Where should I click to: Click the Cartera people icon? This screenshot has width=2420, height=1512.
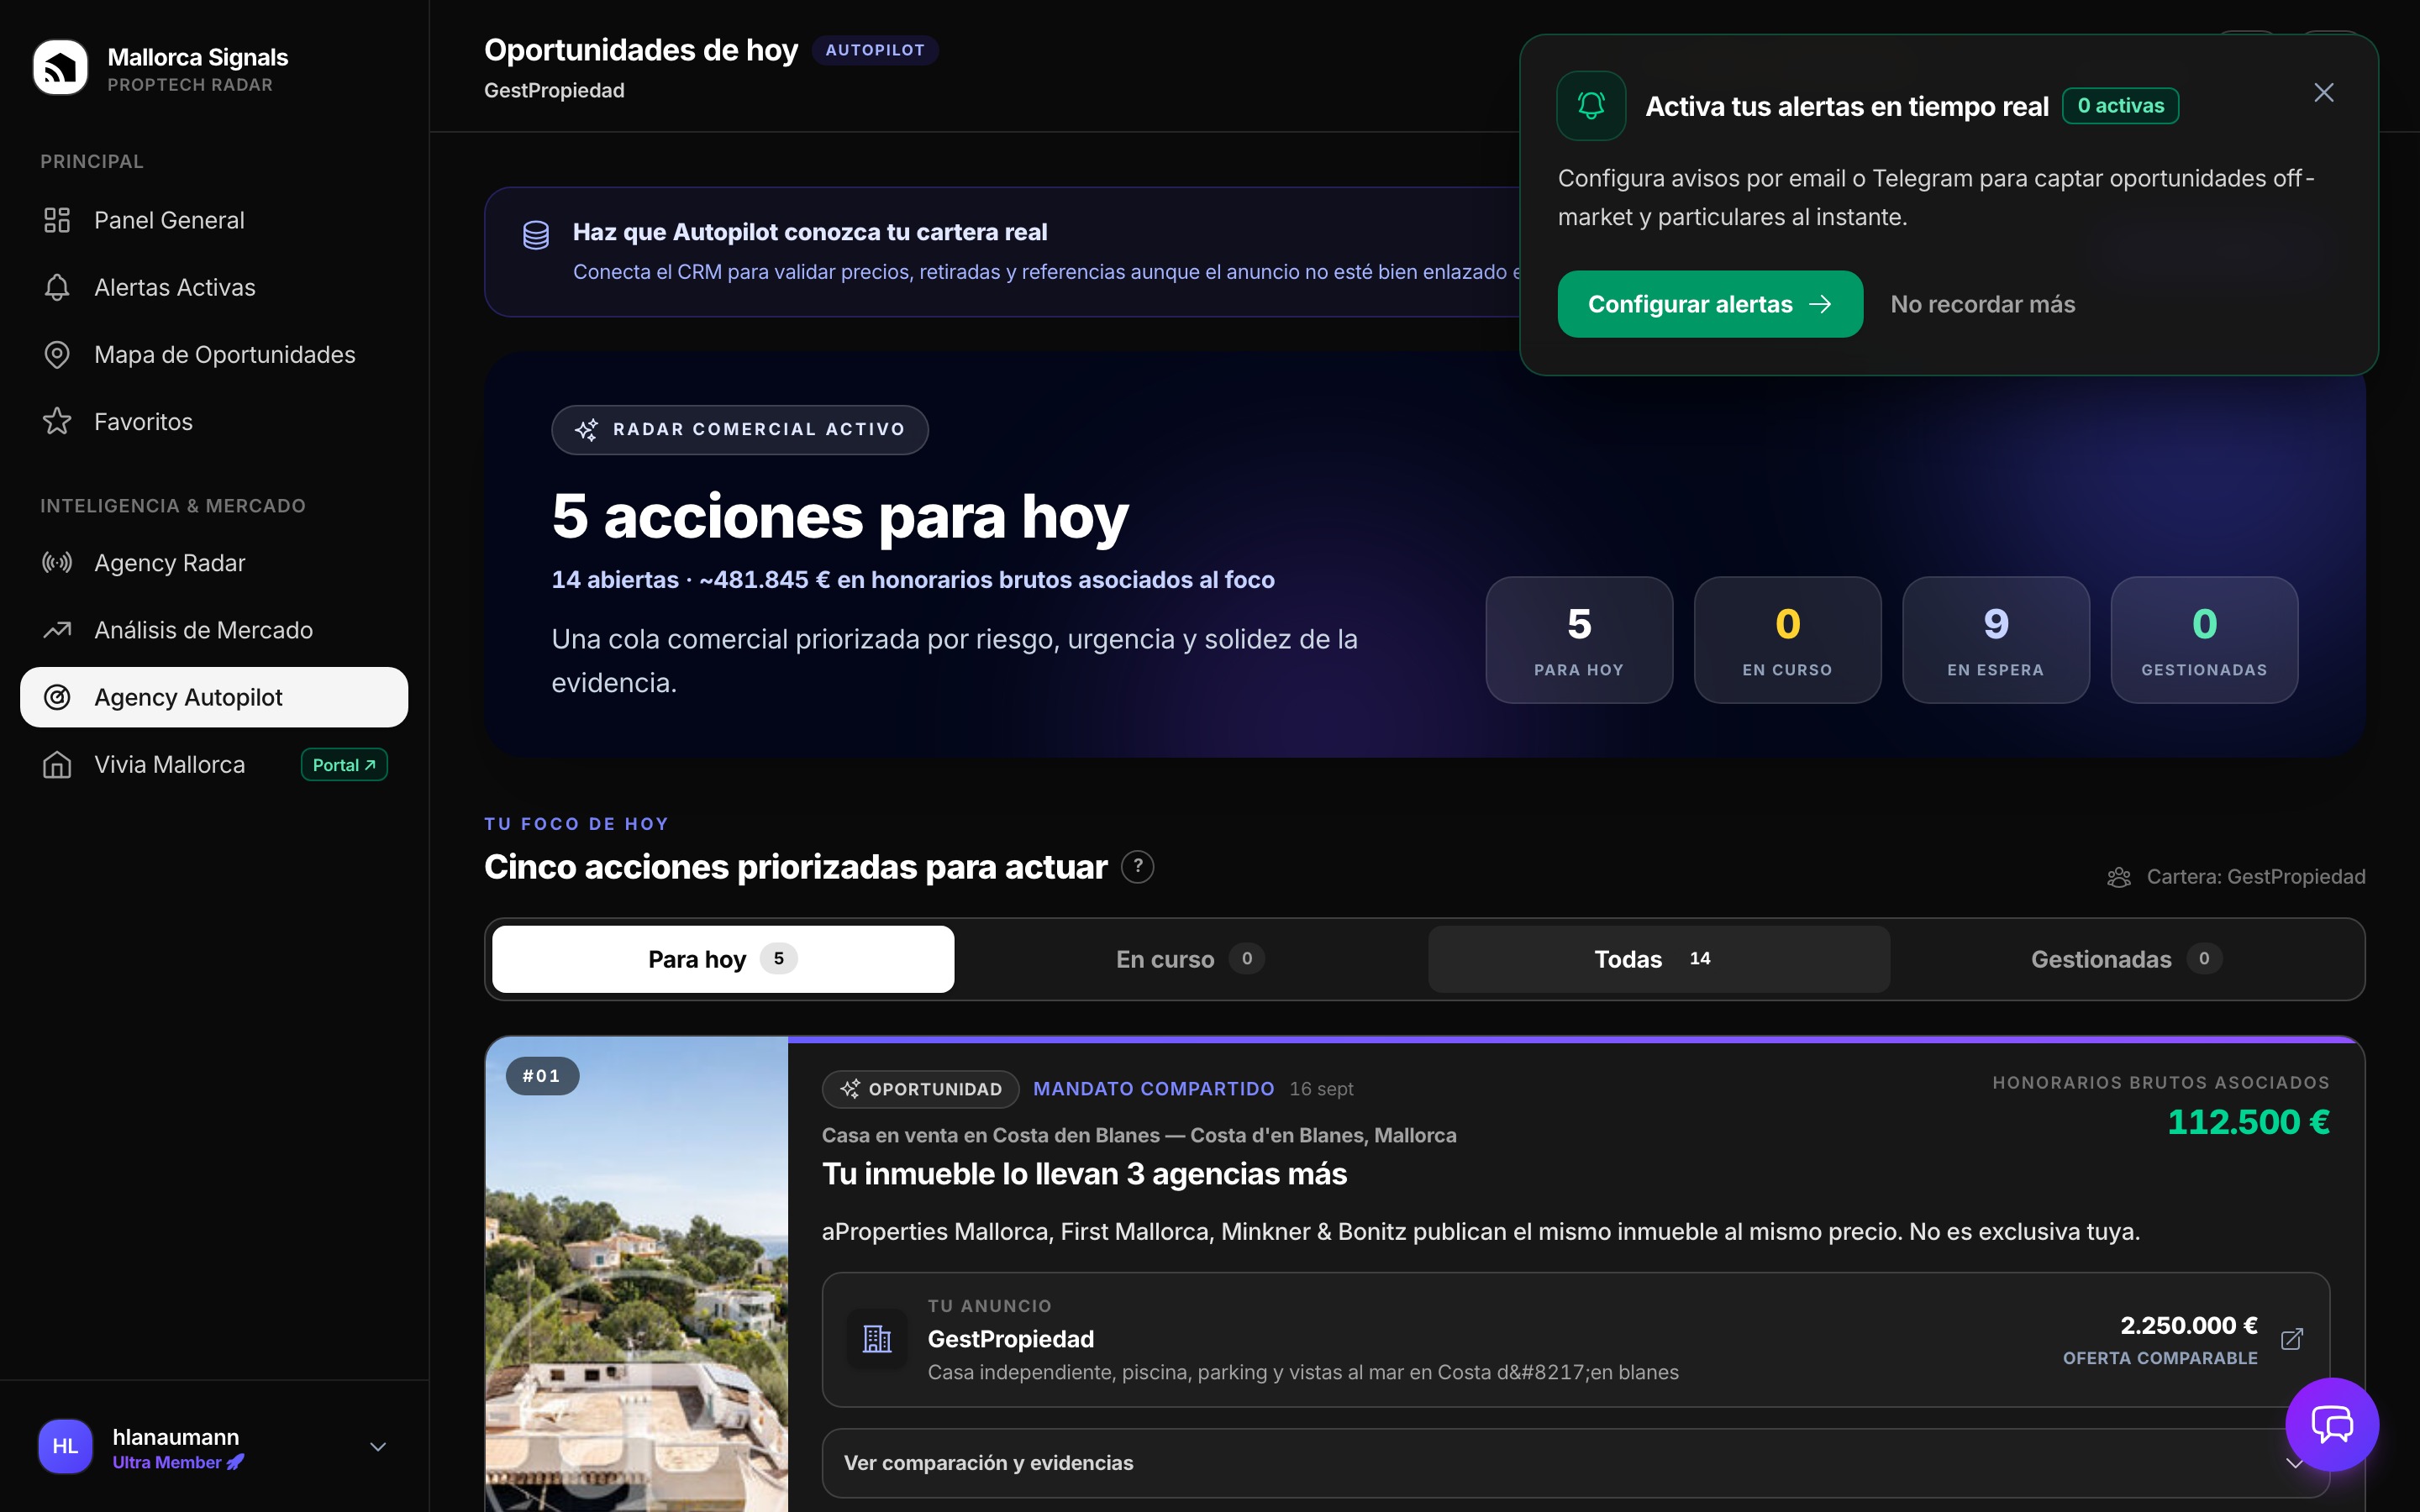[x=2119, y=877]
